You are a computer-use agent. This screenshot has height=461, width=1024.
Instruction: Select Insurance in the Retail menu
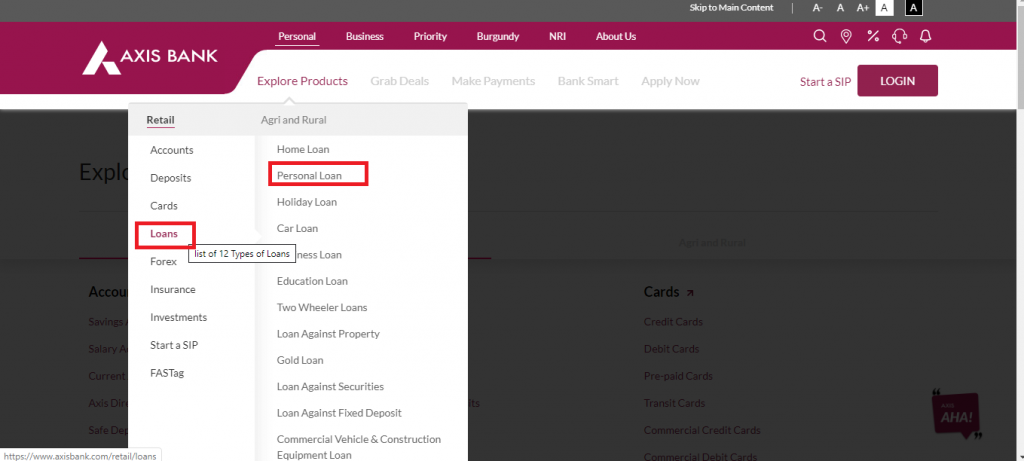[x=172, y=289]
